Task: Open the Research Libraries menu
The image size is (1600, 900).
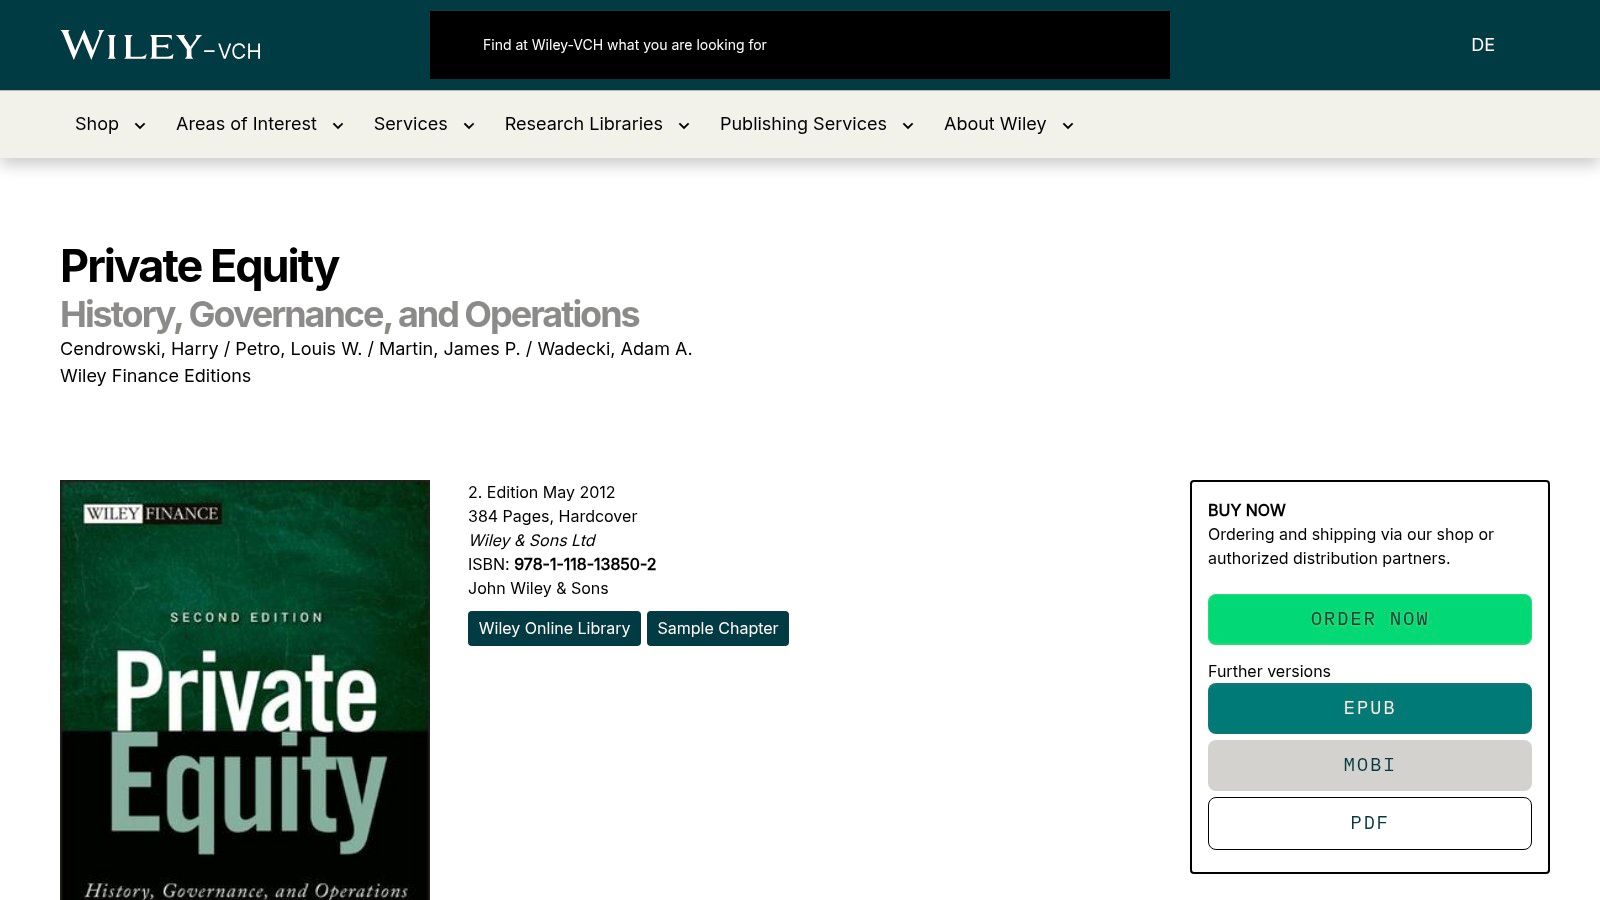Action: [x=584, y=124]
